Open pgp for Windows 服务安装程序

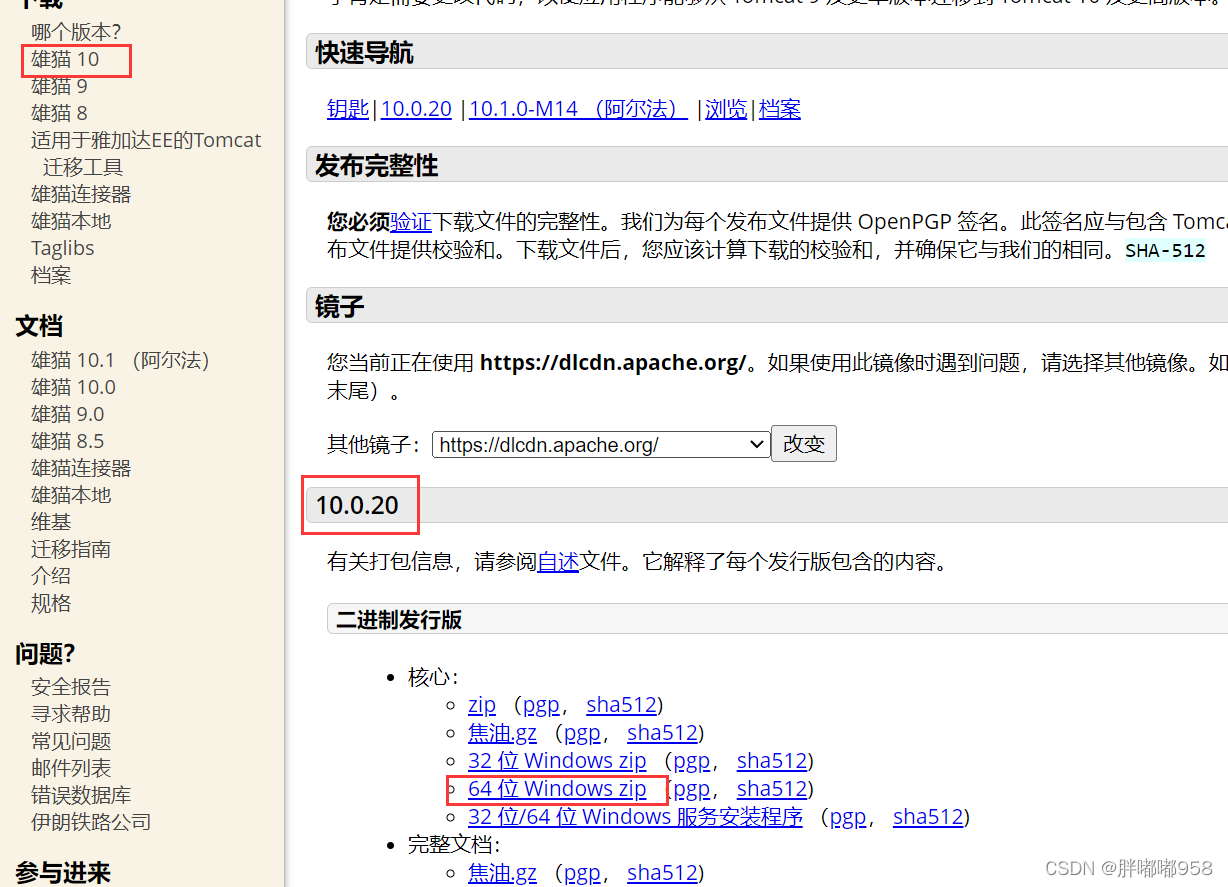tap(848, 817)
